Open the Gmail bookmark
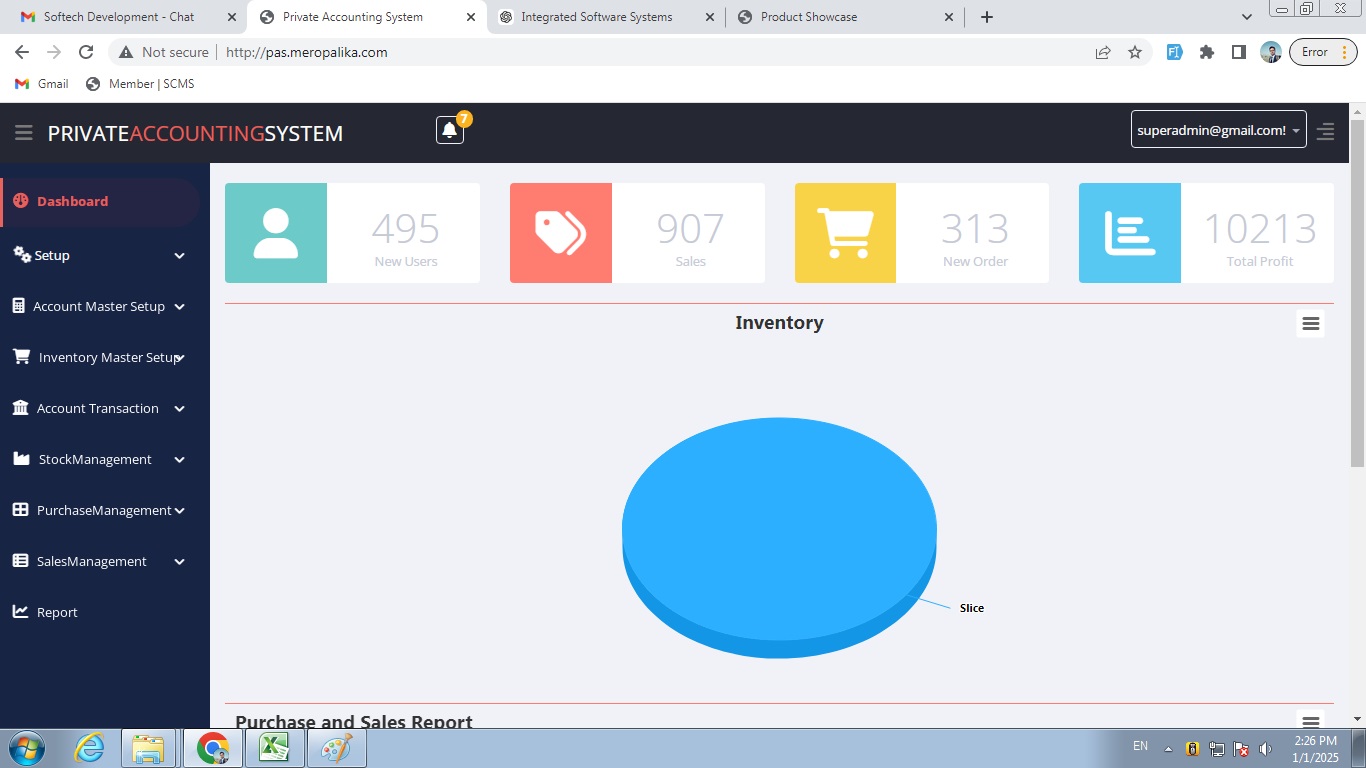Viewport: 1366px width, 768px height. click(42, 84)
